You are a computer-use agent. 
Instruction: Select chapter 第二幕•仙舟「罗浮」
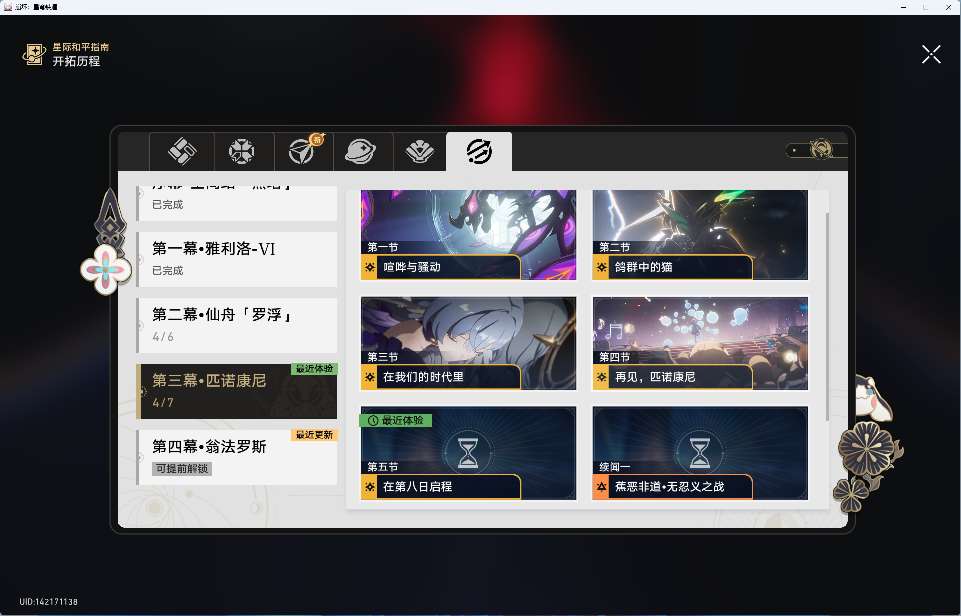(237, 324)
